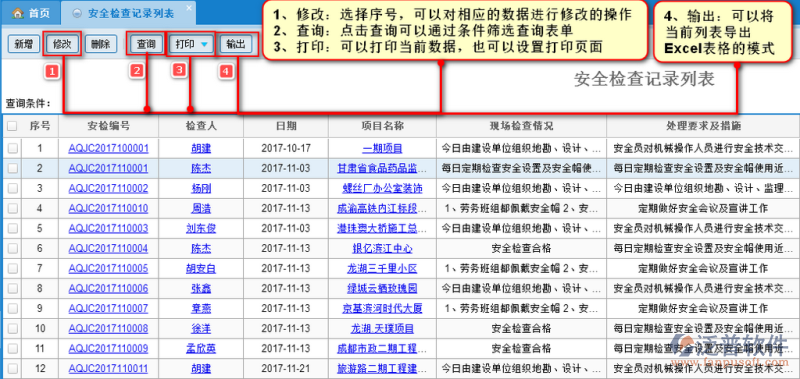This screenshot has height=379, width=800.
Task: Click the 修改 button
Action: click(x=62, y=44)
